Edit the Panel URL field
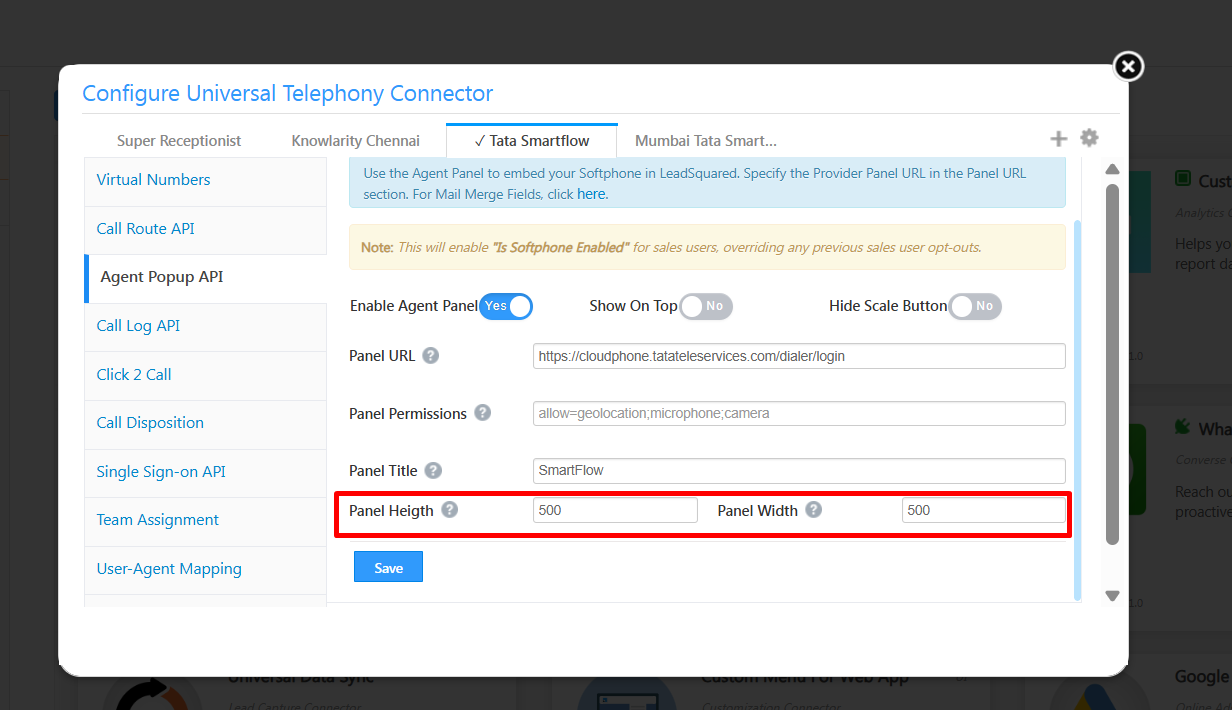Viewport: 1232px width, 710px height. pos(799,356)
